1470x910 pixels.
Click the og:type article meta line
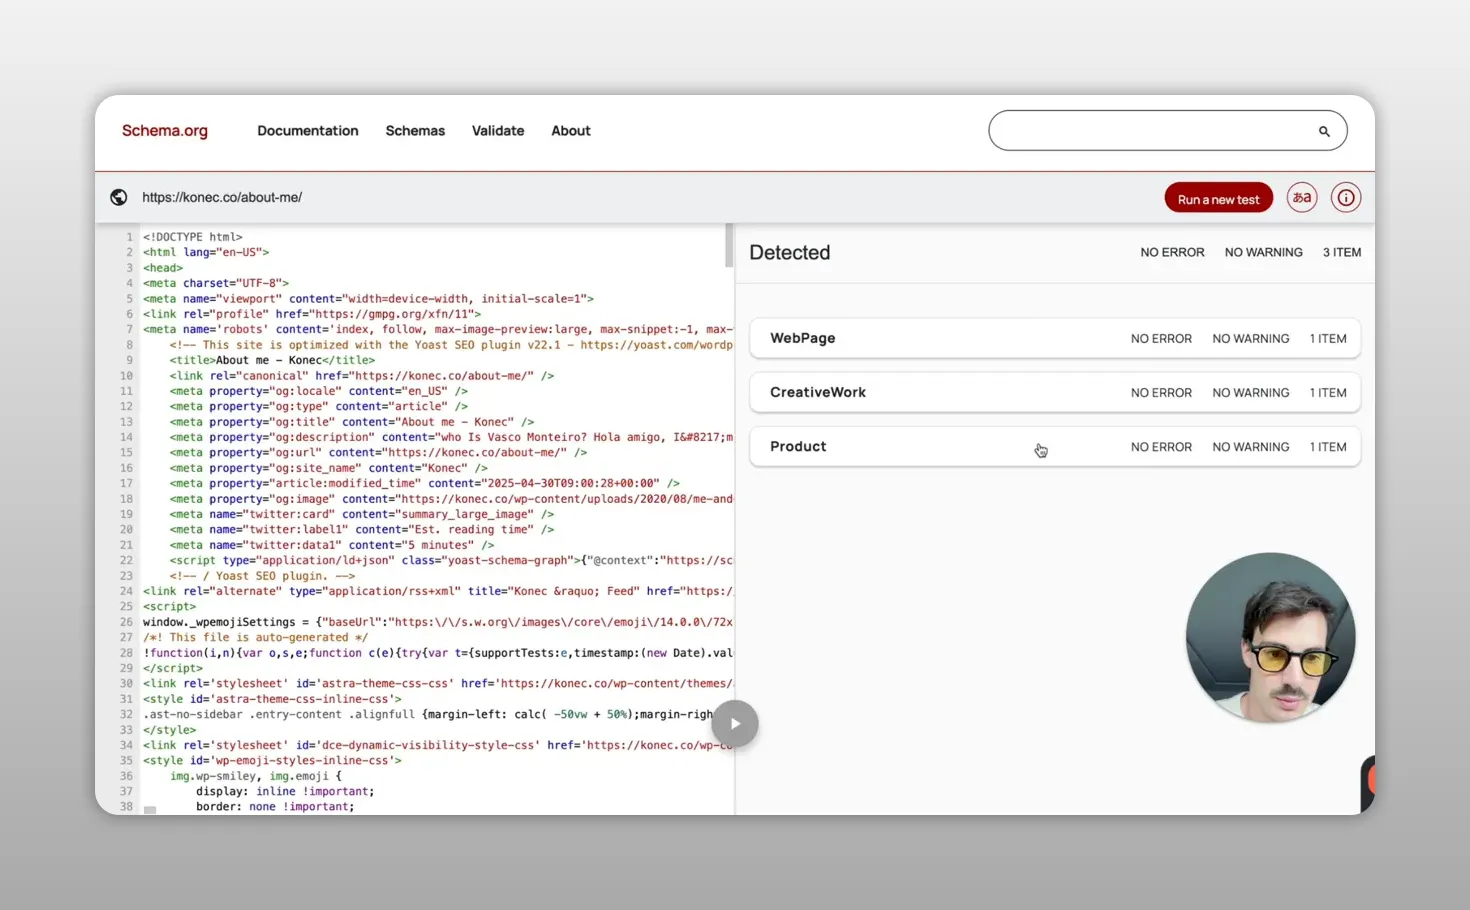[x=319, y=407]
